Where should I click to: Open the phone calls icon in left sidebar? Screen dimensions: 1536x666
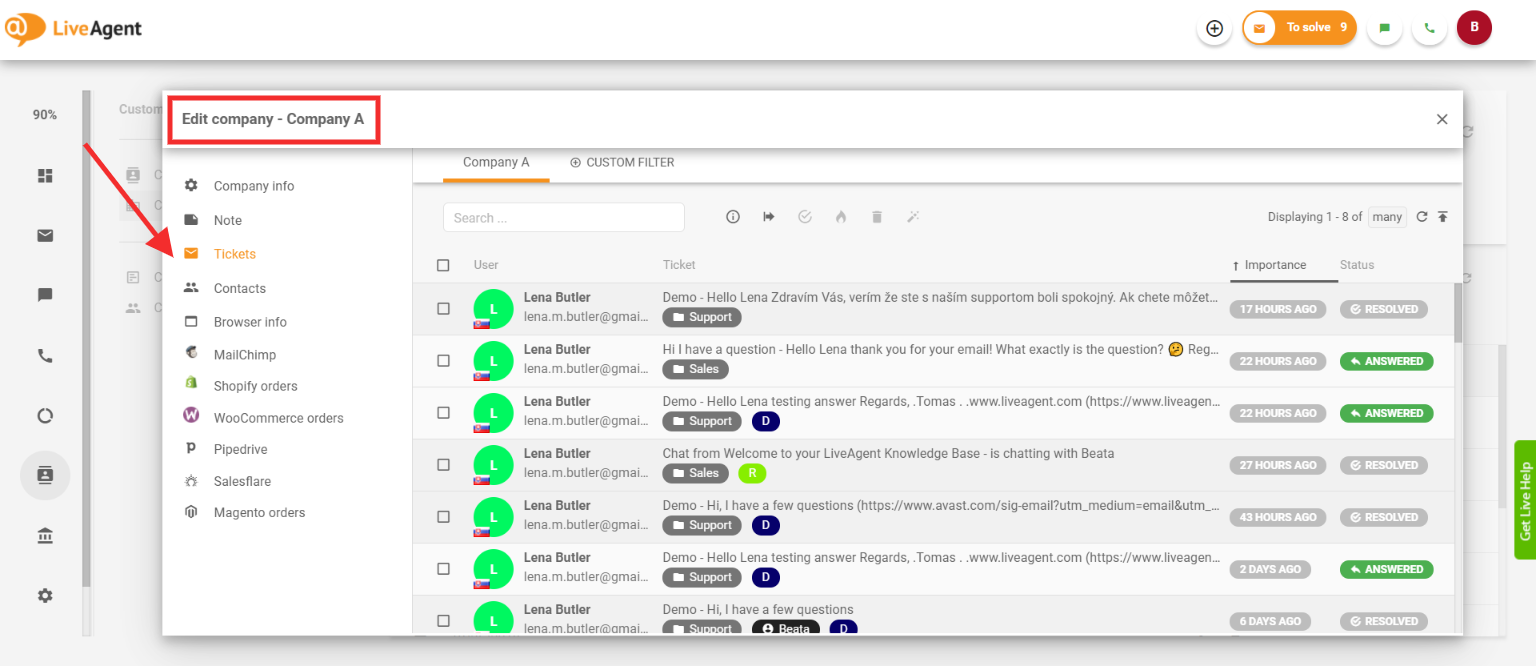45,356
